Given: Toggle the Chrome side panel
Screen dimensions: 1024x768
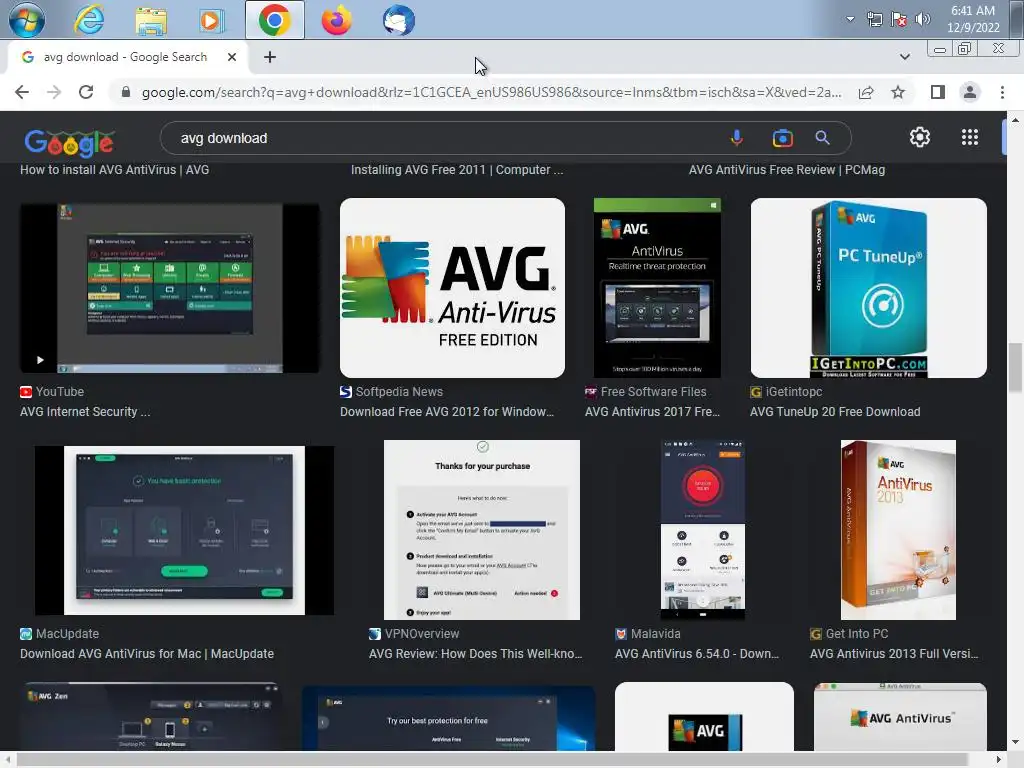Looking at the screenshot, I should (x=938, y=92).
